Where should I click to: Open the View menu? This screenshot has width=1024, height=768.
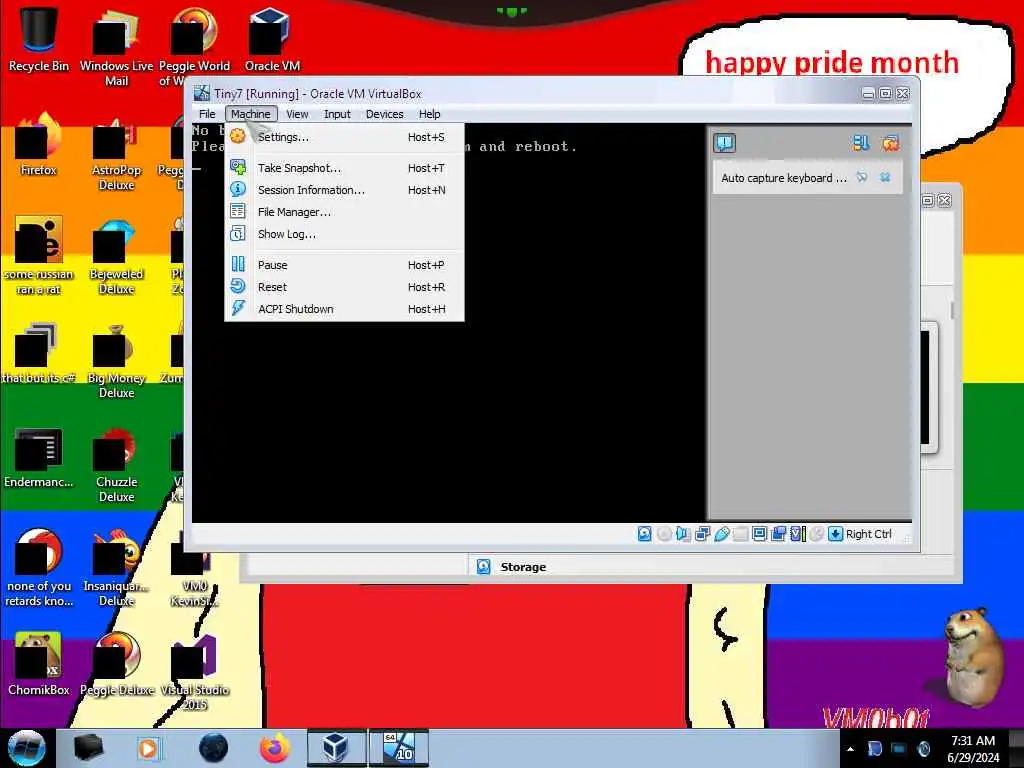click(x=297, y=114)
